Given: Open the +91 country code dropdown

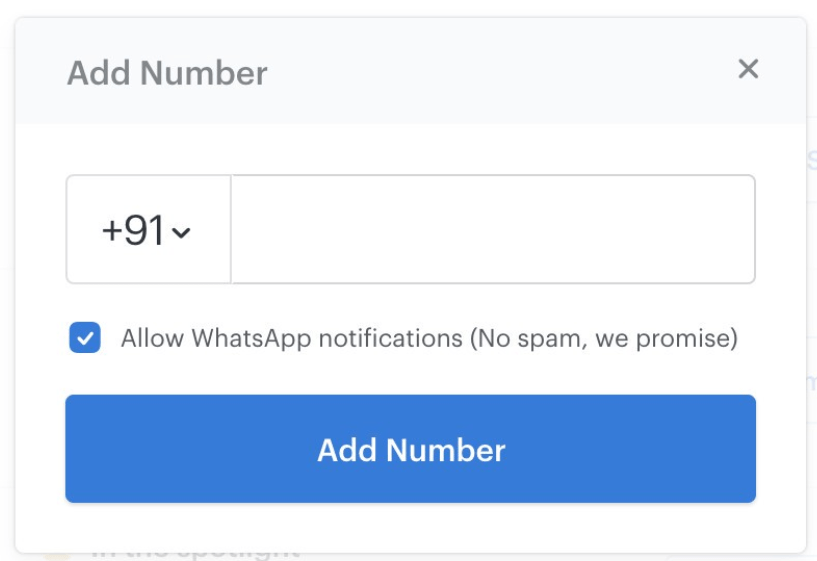Looking at the screenshot, I should [148, 230].
